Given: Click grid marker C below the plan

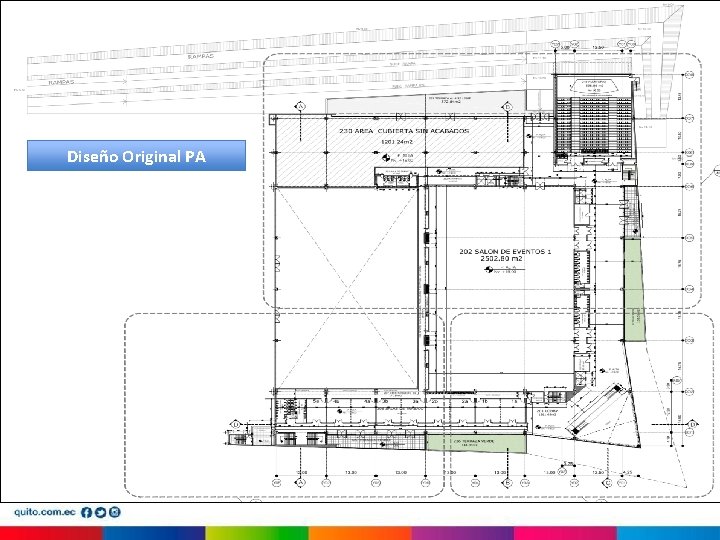Looking at the screenshot, I should (x=608, y=483).
